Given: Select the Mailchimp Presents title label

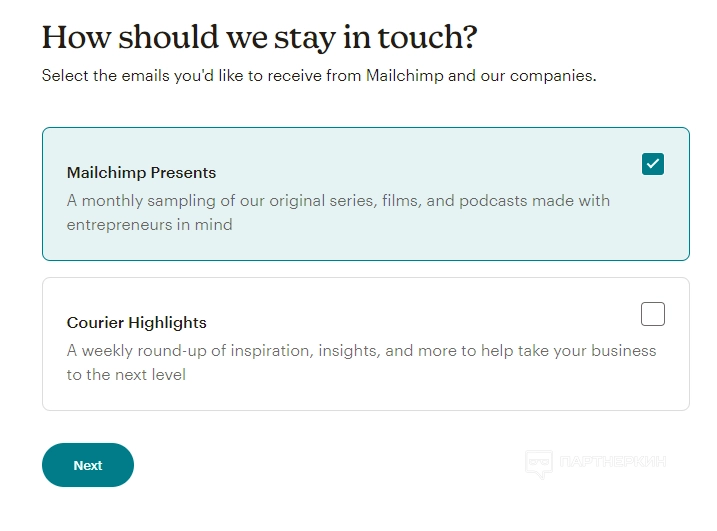Looking at the screenshot, I should tap(141, 172).
